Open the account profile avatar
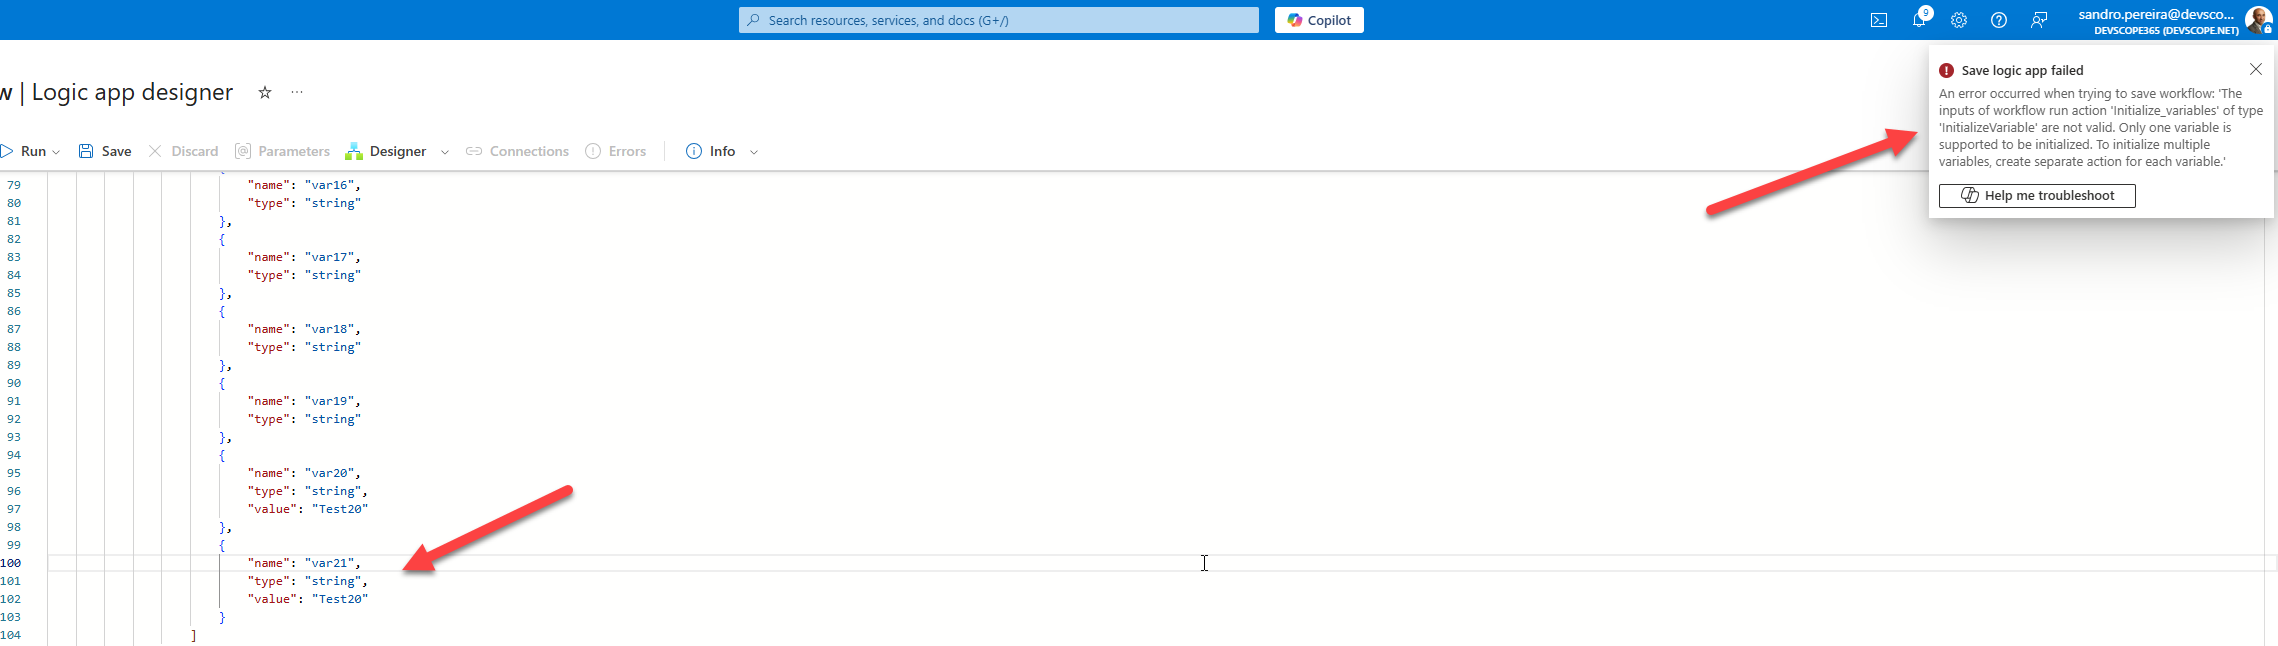Viewport: 2278px width, 646px height. pos(2258,20)
